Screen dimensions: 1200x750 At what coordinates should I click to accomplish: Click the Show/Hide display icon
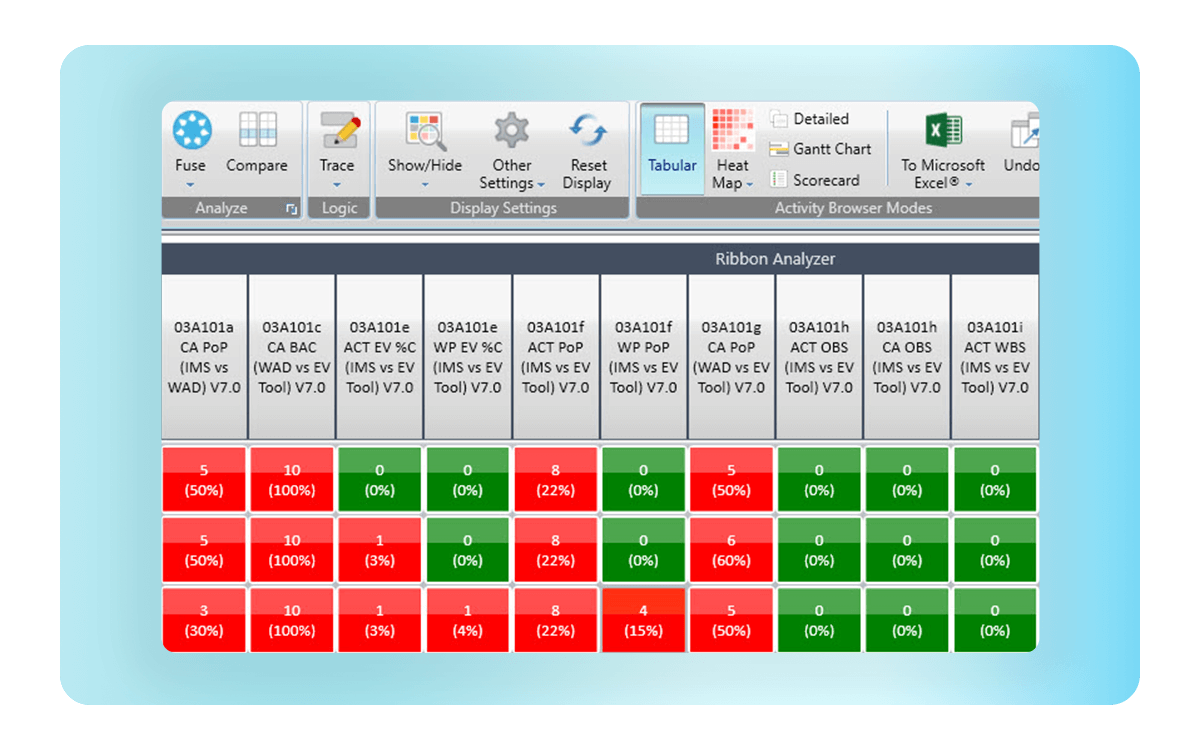coord(424,135)
